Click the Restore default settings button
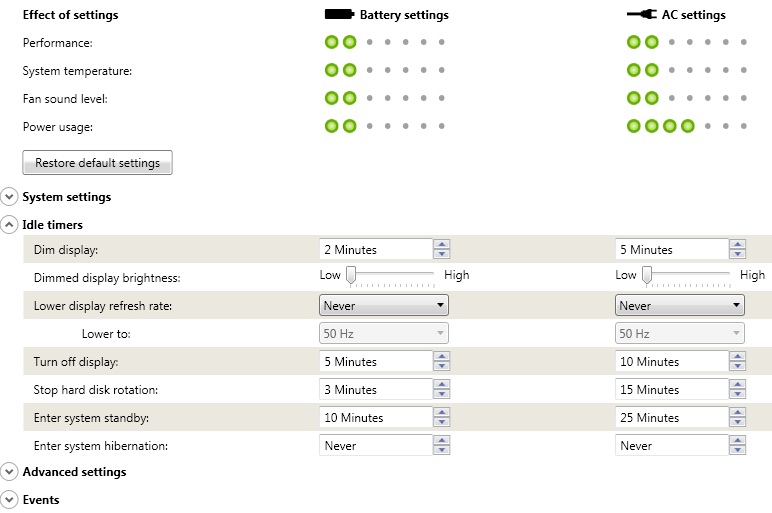The image size is (772, 513). (x=97, y=163)
